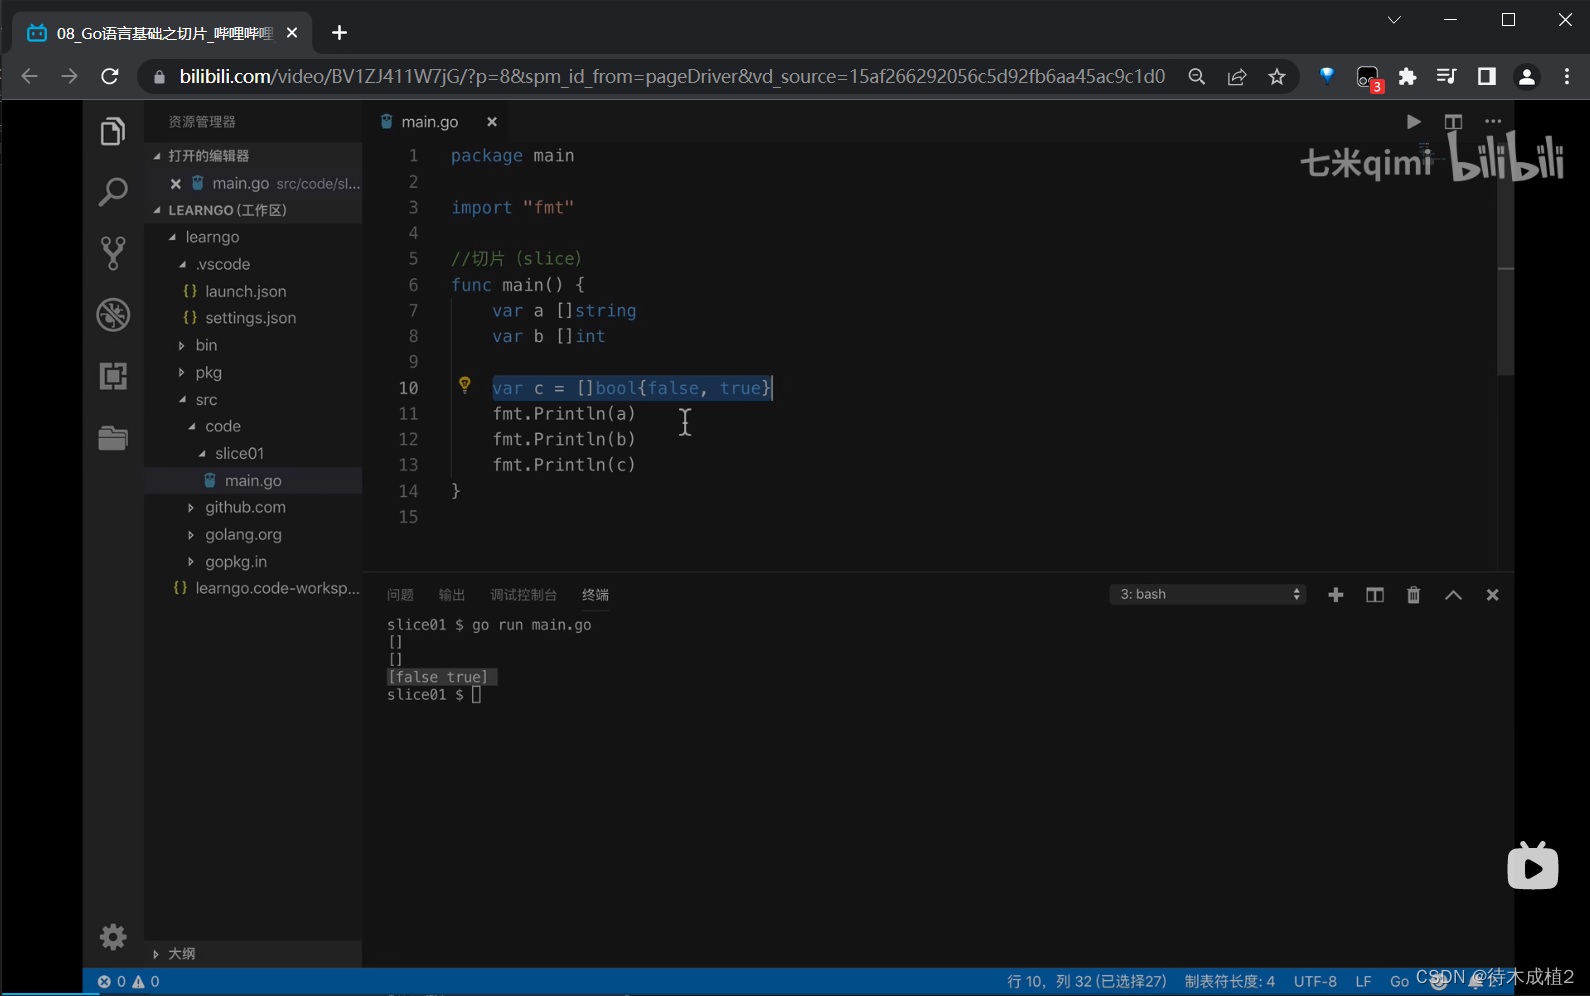Click the Go language mode in status bar
Image resolution: width=1590 pixels, height=996 pixels.
click(1399, 982)
